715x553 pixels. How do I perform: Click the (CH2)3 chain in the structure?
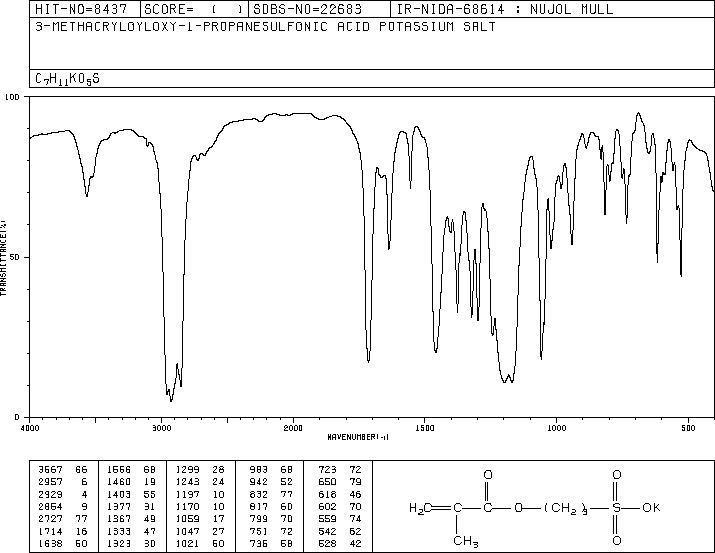click(x=565, y=508)
